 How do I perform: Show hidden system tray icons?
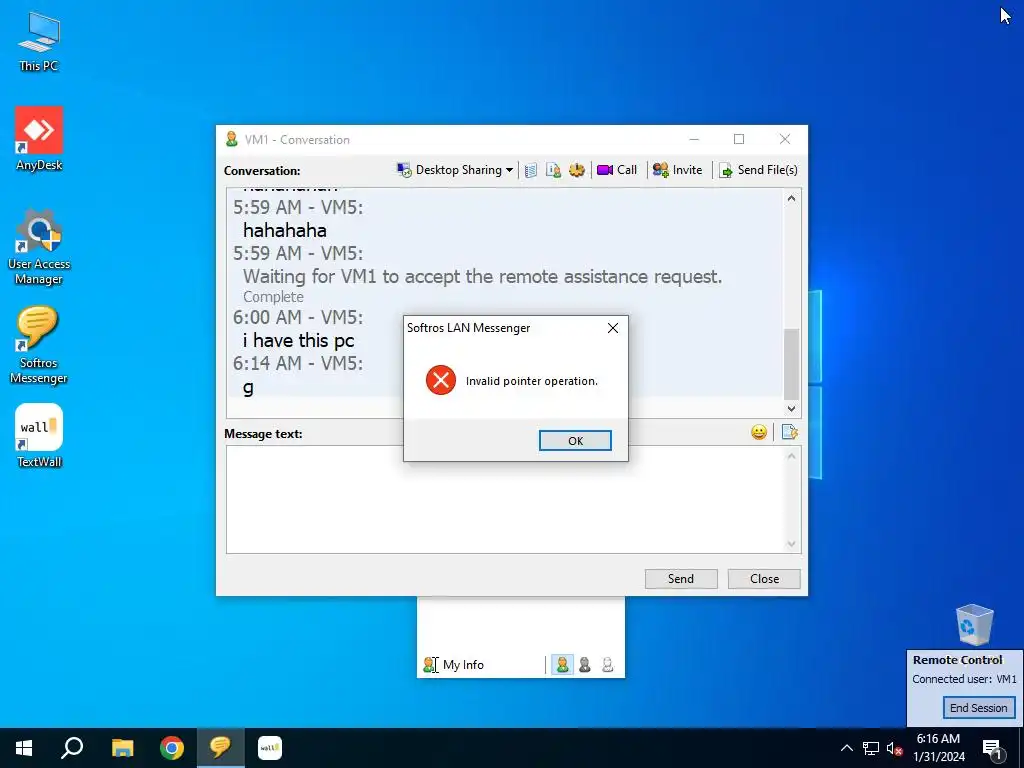pyautogui.click(x=846, y=748)
